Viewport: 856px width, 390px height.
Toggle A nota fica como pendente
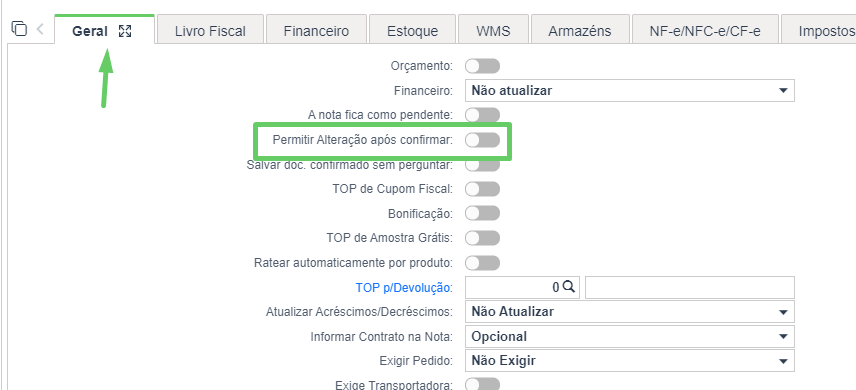tap(482, 115)
